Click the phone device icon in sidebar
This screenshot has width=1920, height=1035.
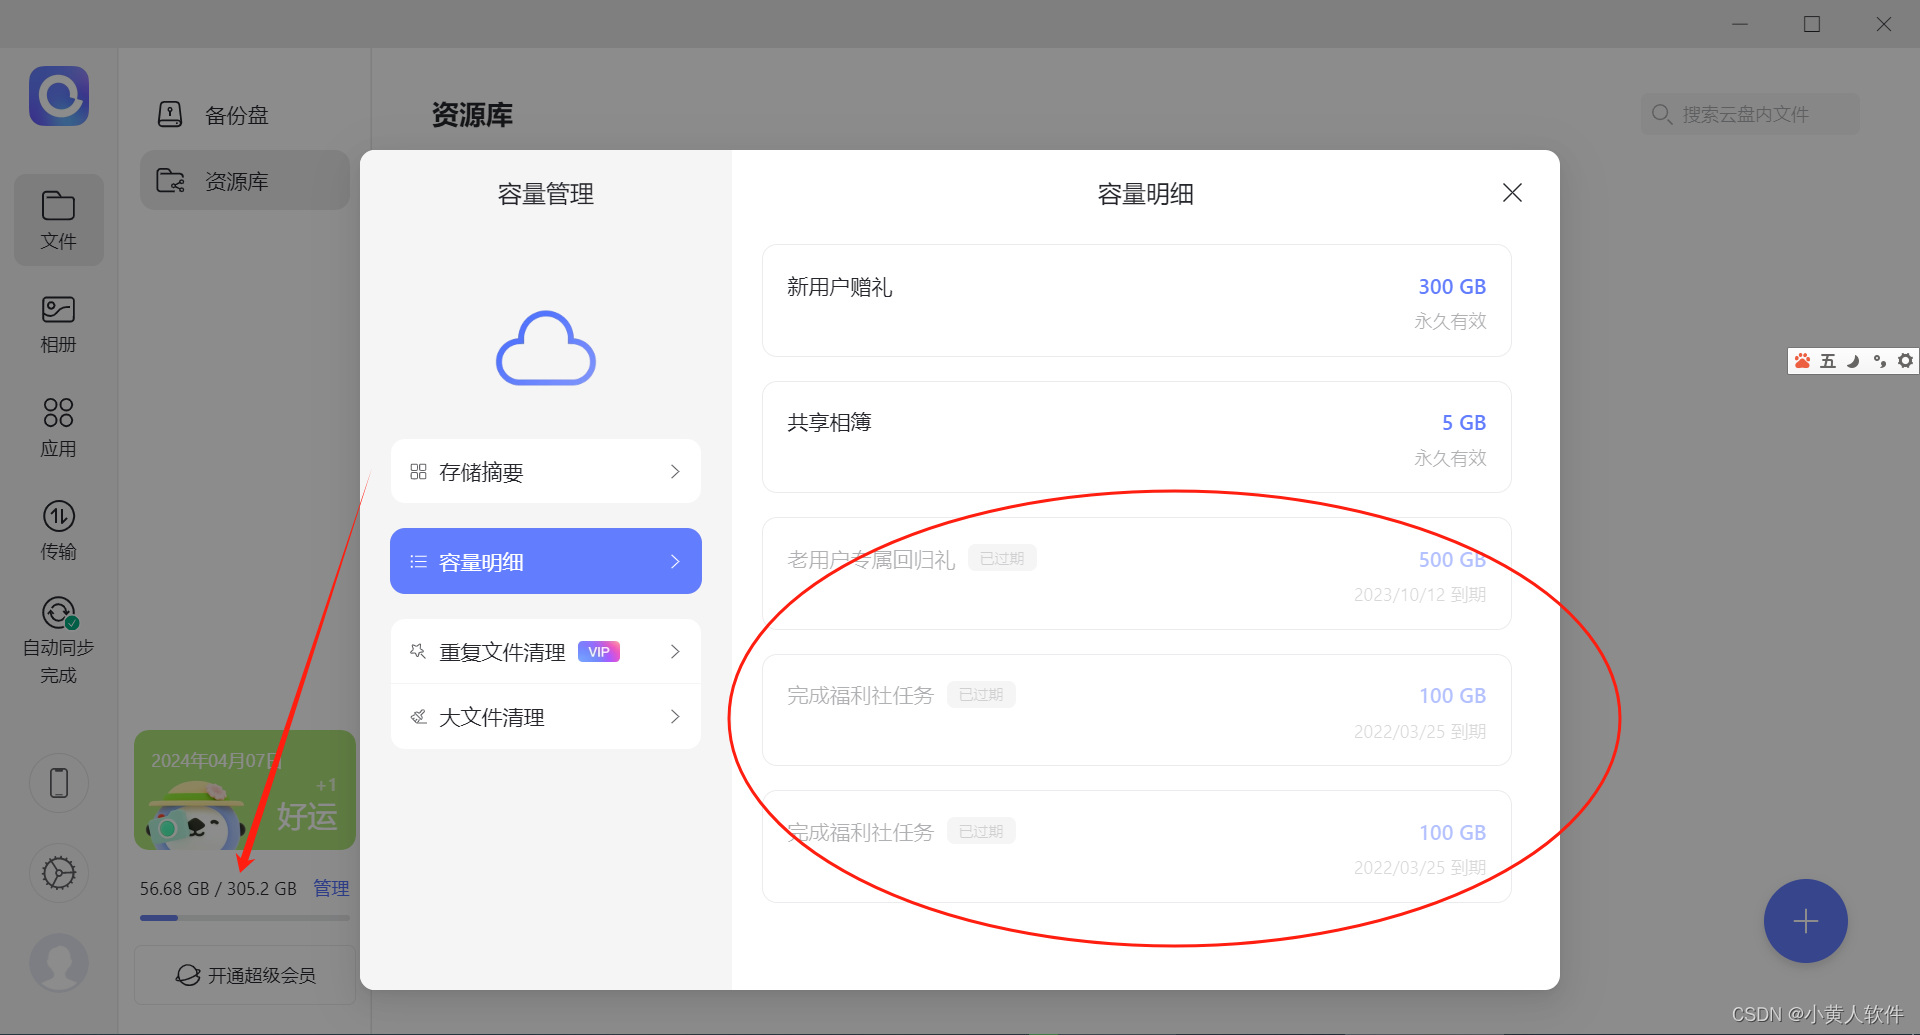[59, 783]
